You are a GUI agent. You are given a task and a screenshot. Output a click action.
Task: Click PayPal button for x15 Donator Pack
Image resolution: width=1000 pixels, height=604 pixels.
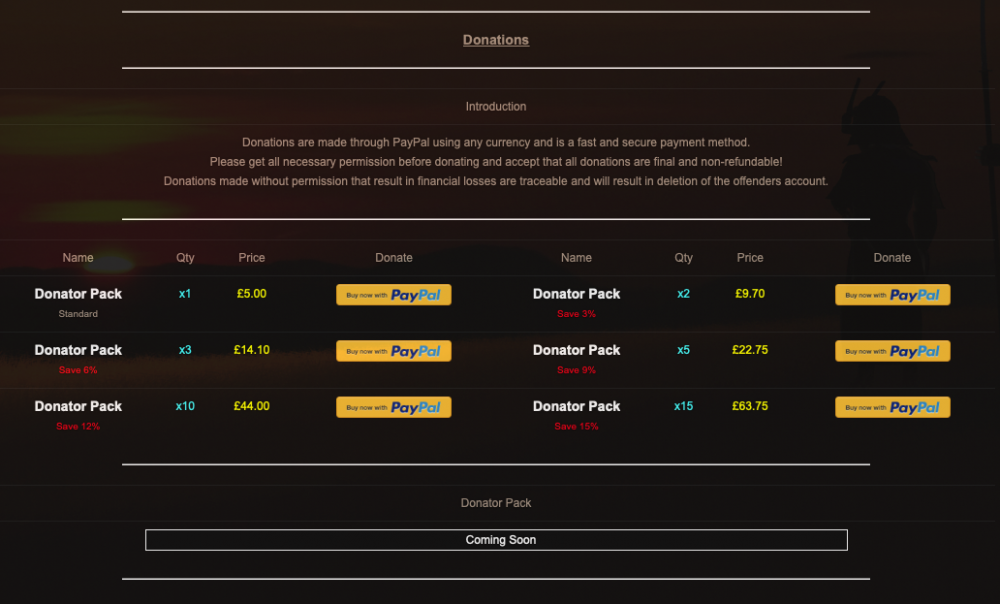tap(892, 407)
